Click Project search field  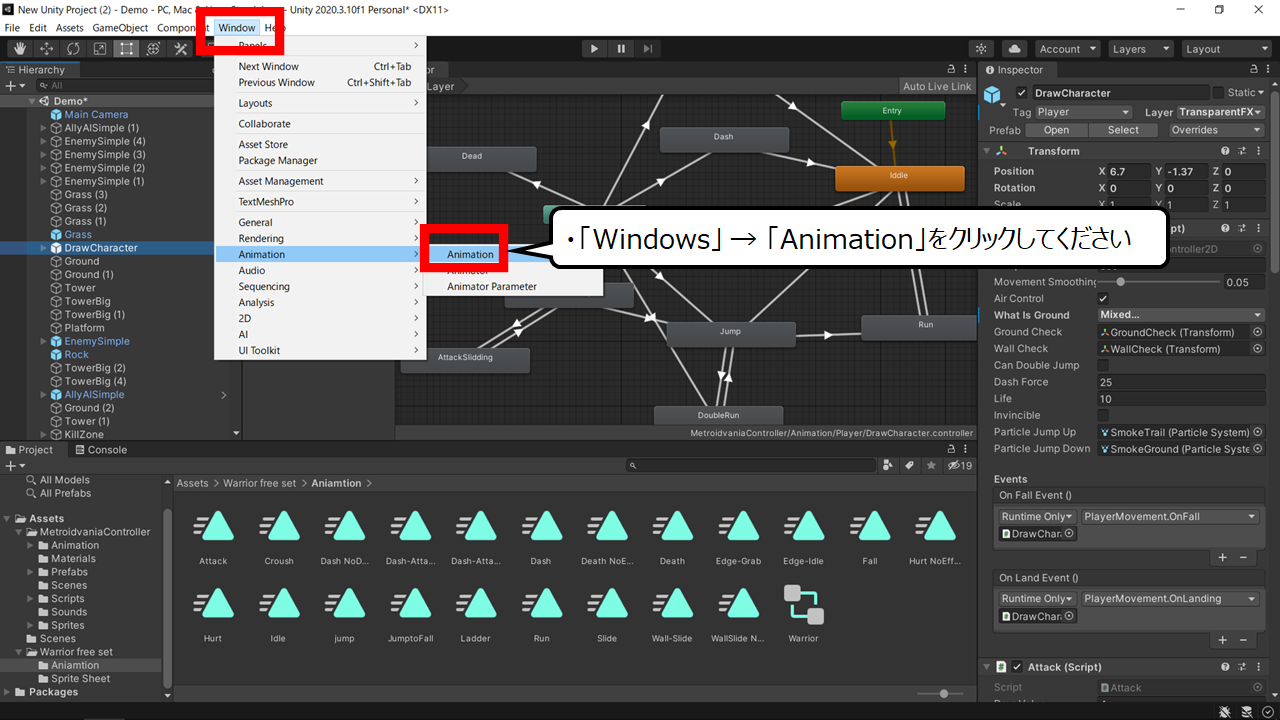750,465
